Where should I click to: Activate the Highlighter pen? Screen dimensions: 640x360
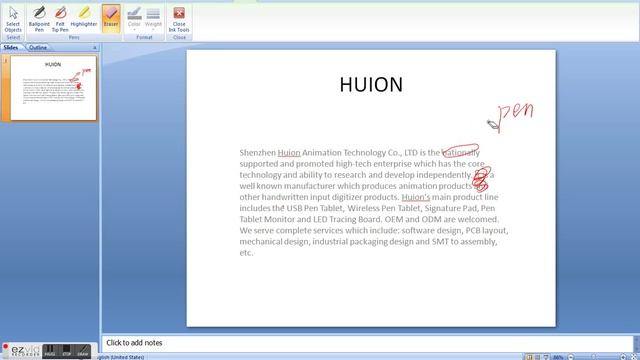pos(84,18)
